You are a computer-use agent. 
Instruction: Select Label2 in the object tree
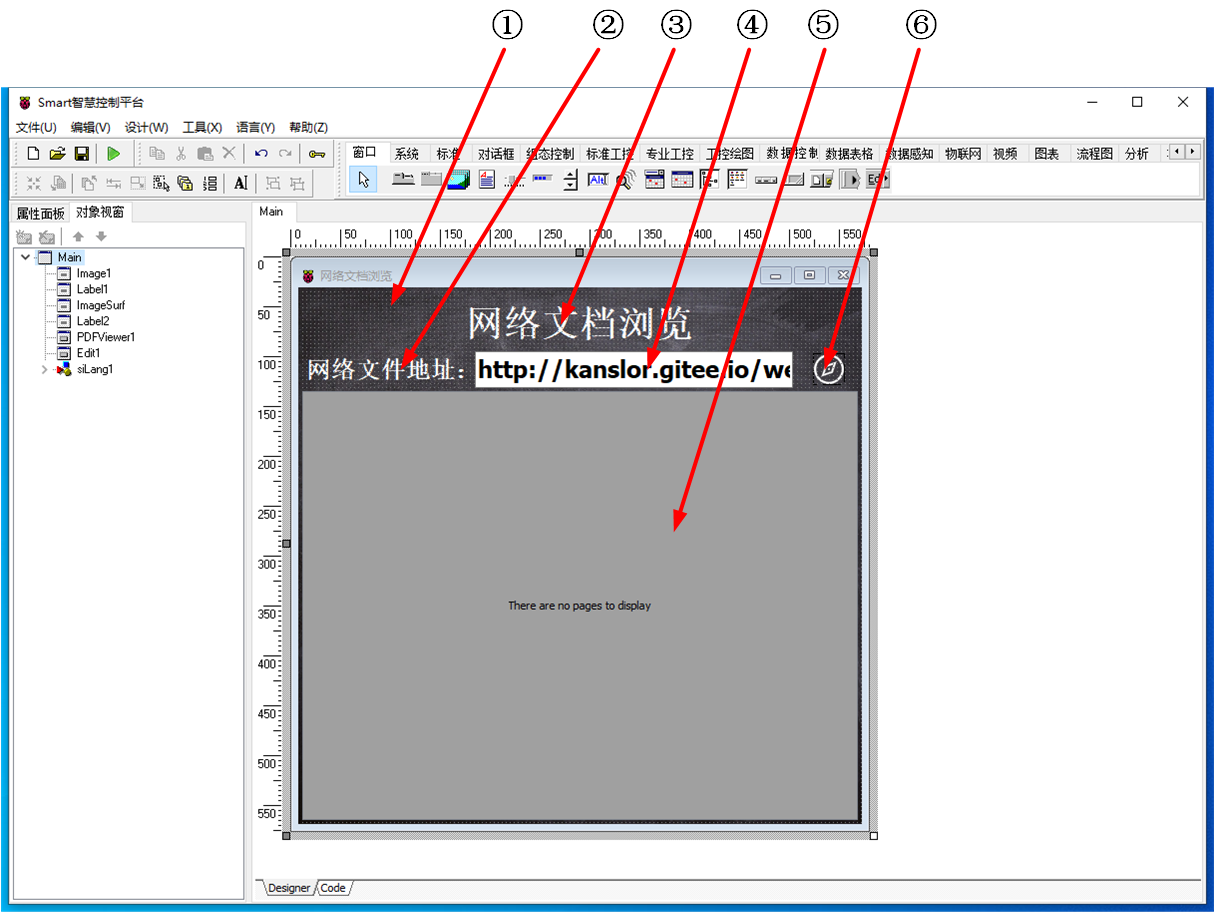point(93,321)
